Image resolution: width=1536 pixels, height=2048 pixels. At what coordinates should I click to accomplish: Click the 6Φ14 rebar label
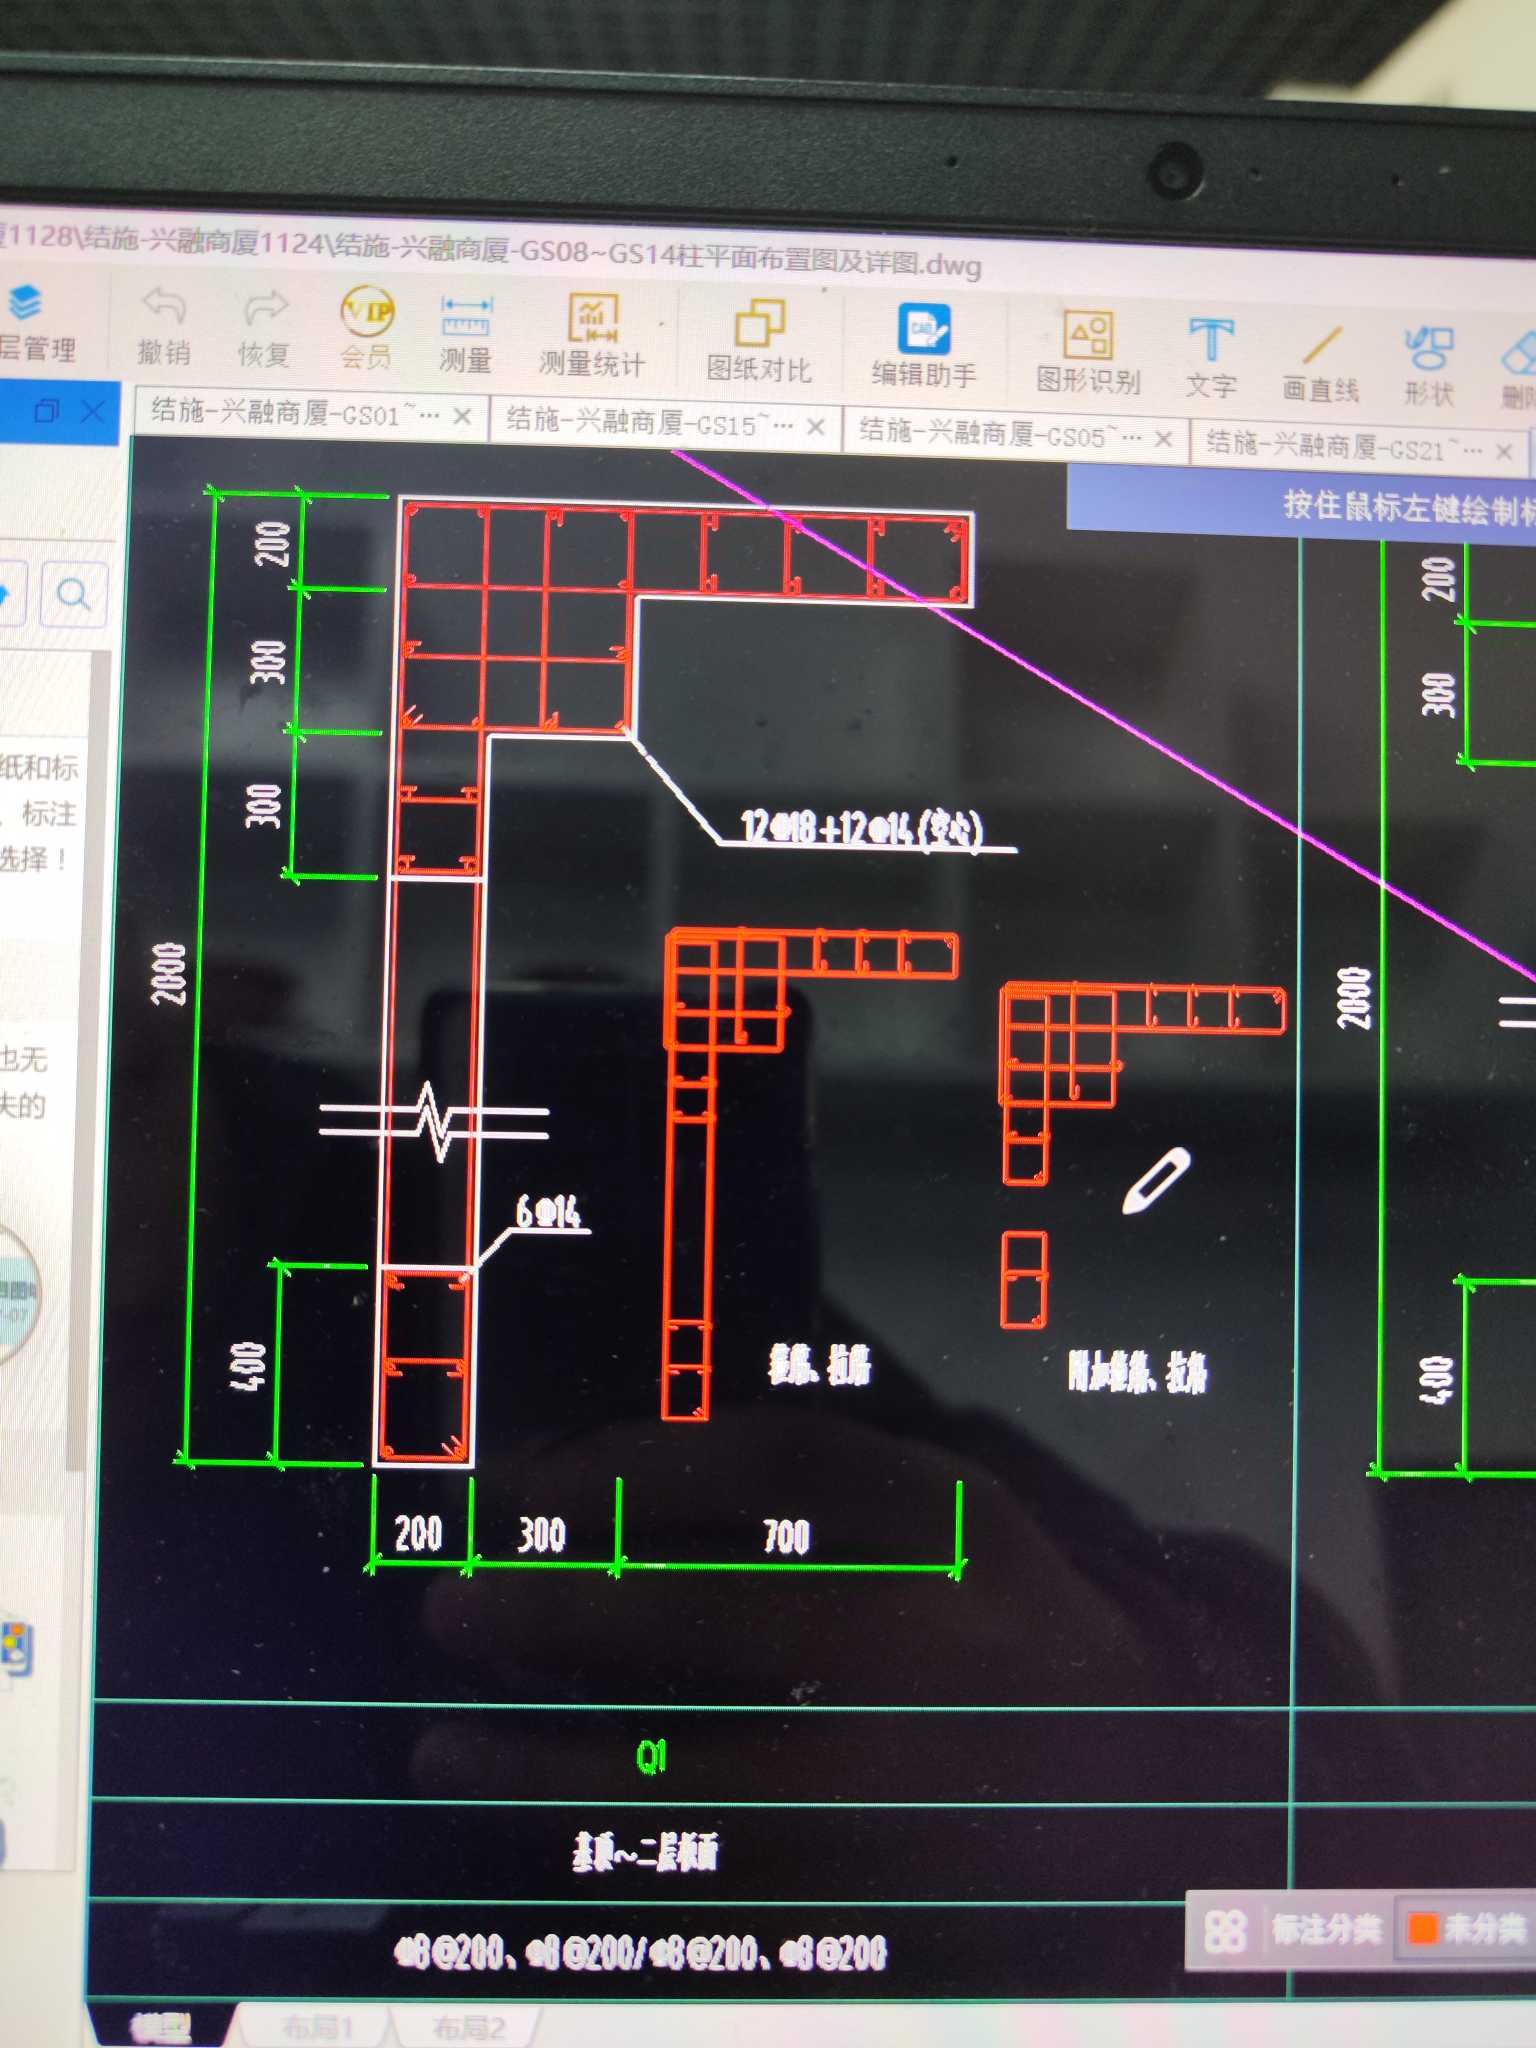point(548,1212)
